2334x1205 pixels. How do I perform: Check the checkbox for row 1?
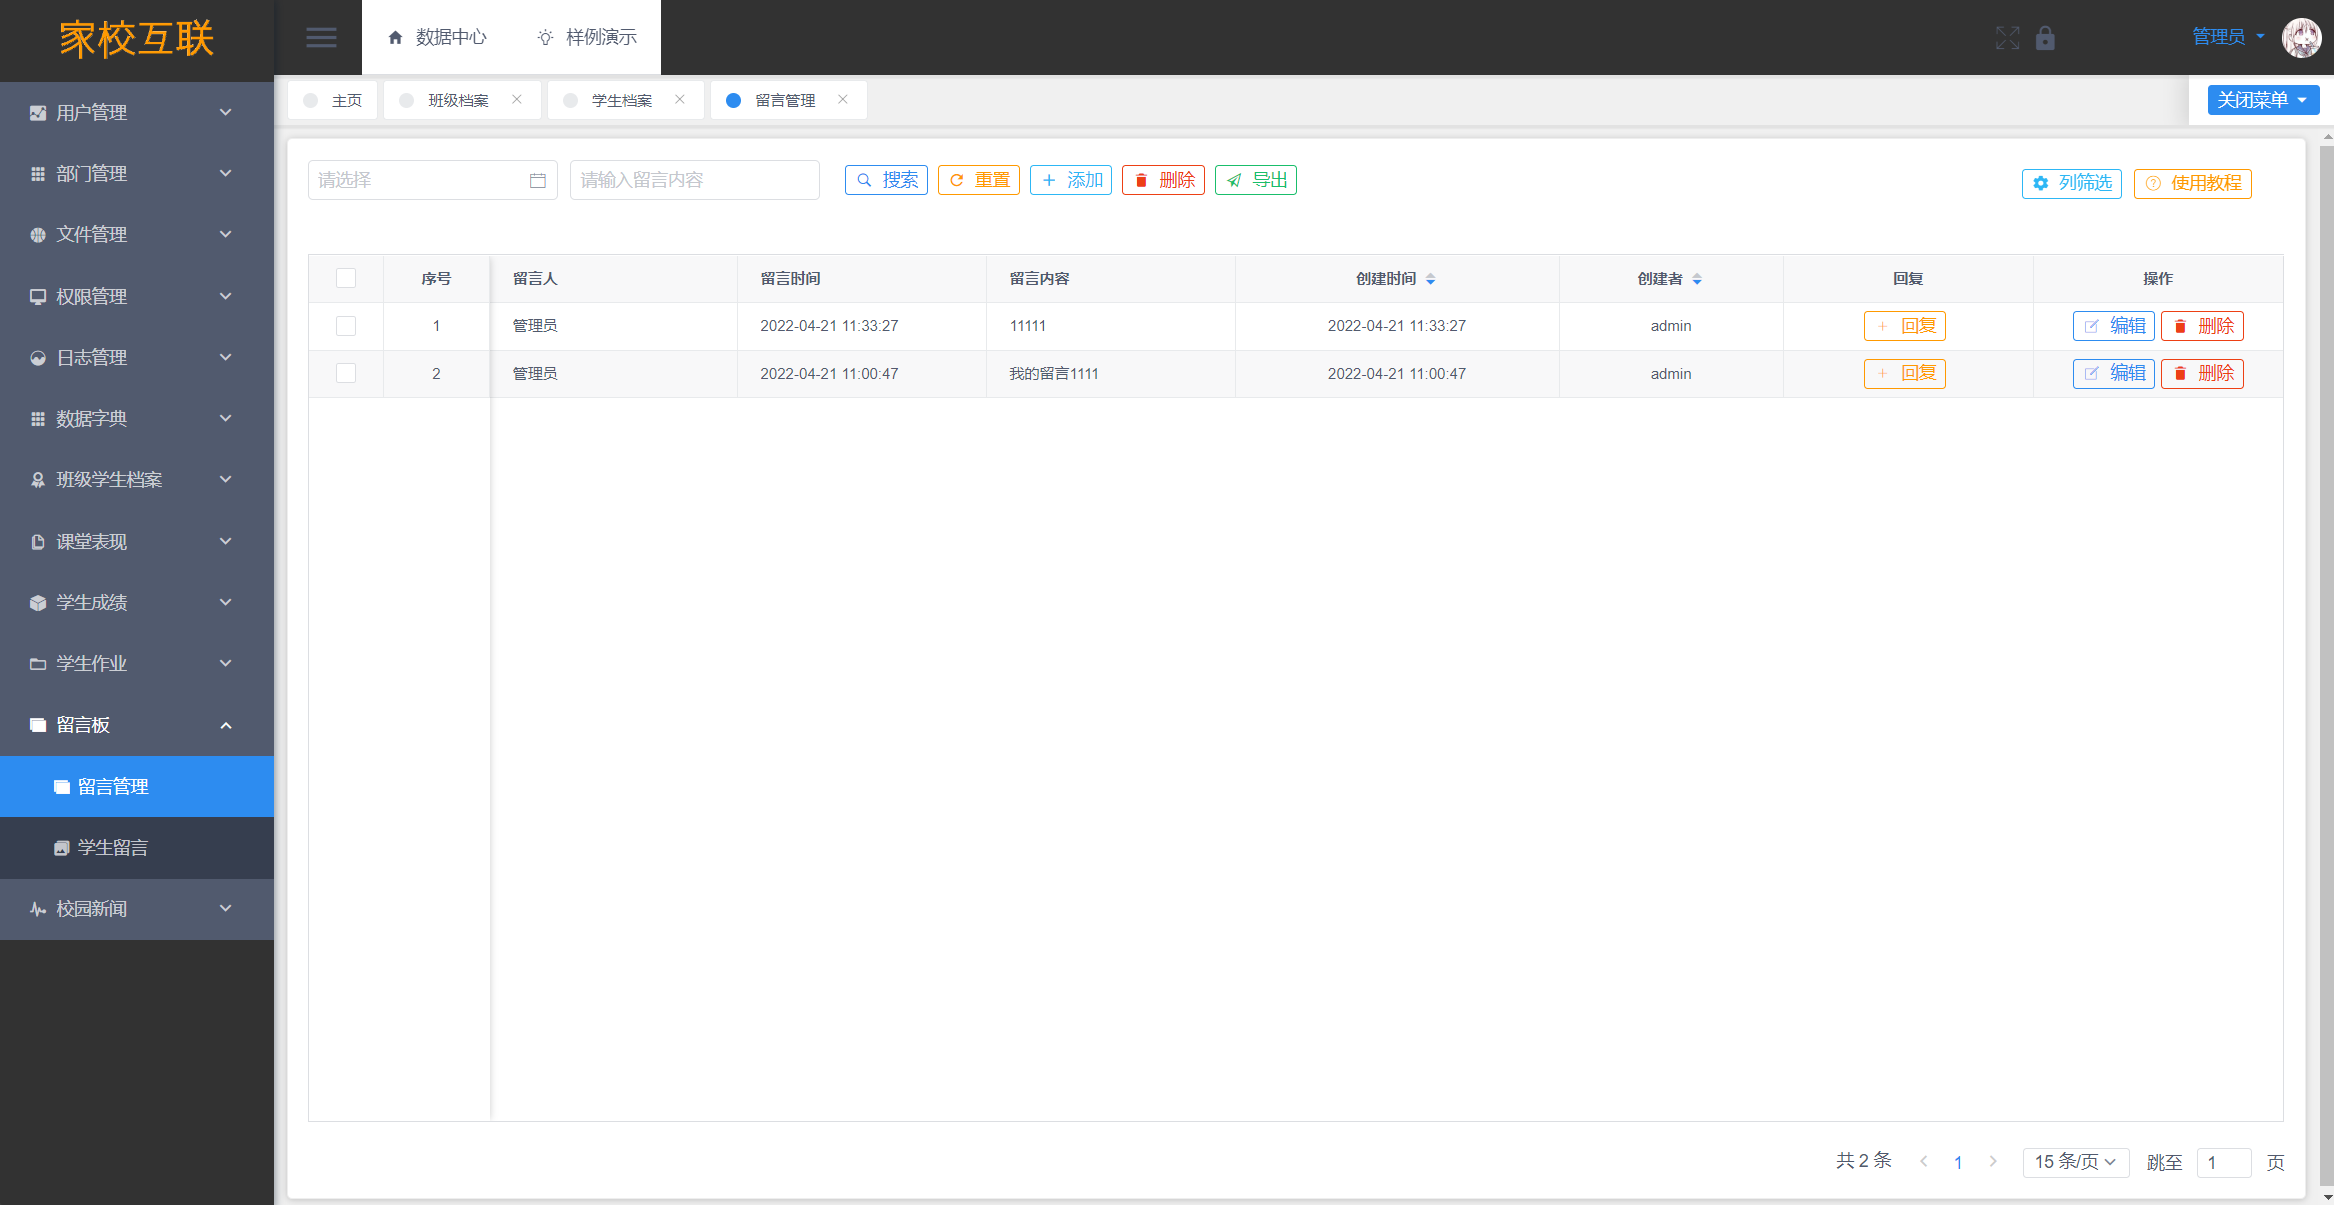[346, 326]
